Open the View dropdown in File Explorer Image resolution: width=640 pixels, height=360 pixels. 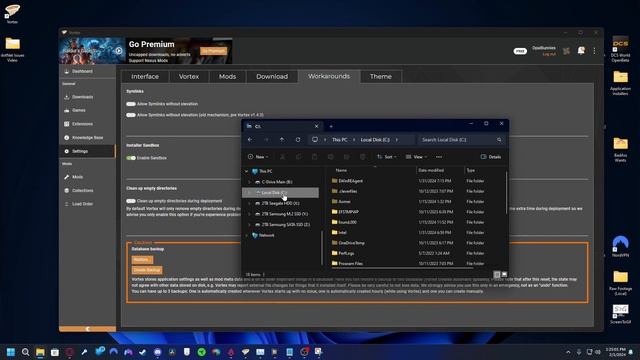tap(416, 157)
